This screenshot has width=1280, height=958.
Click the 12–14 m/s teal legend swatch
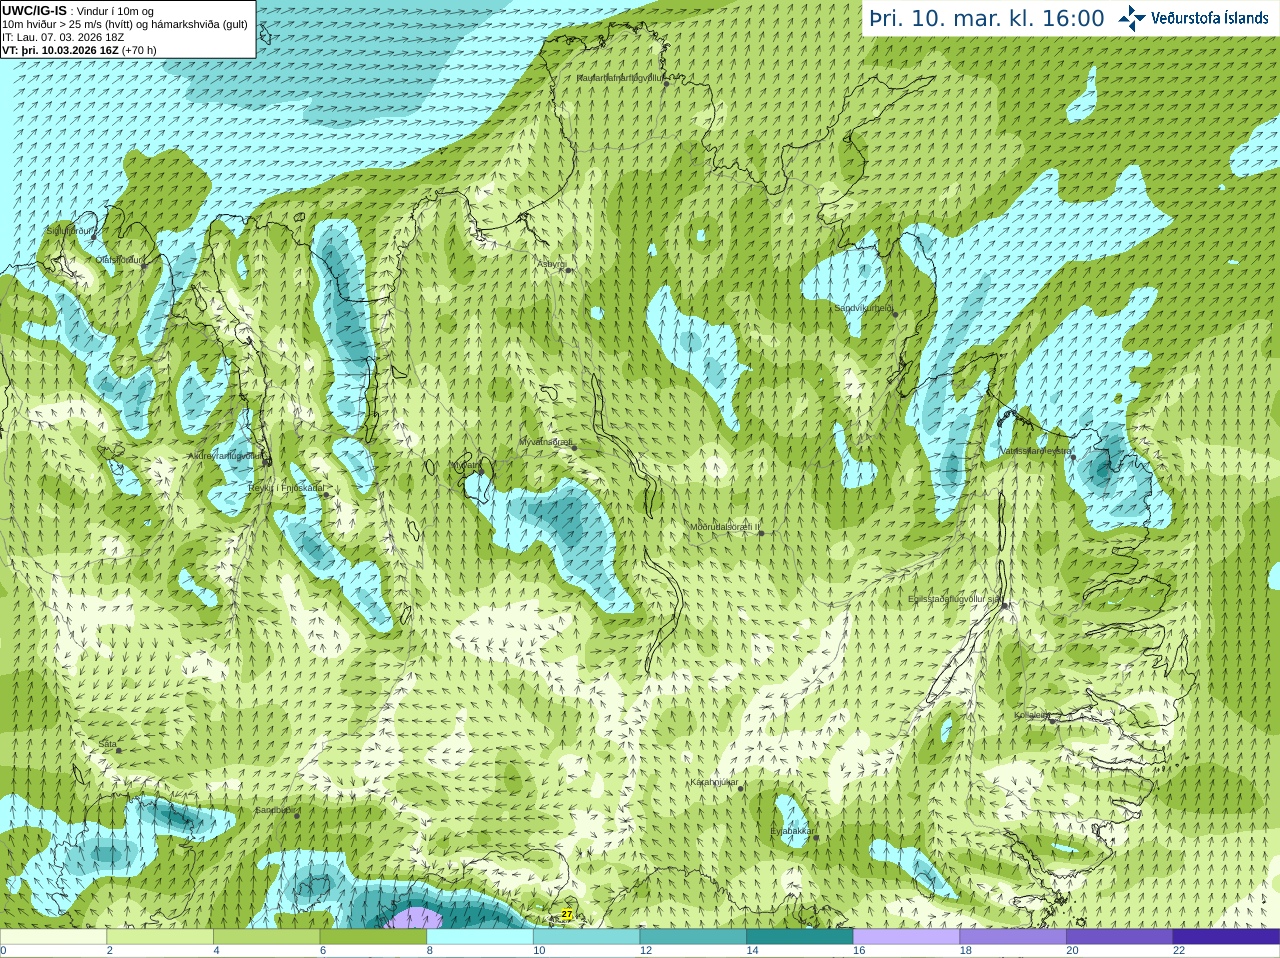coord(693,937)
